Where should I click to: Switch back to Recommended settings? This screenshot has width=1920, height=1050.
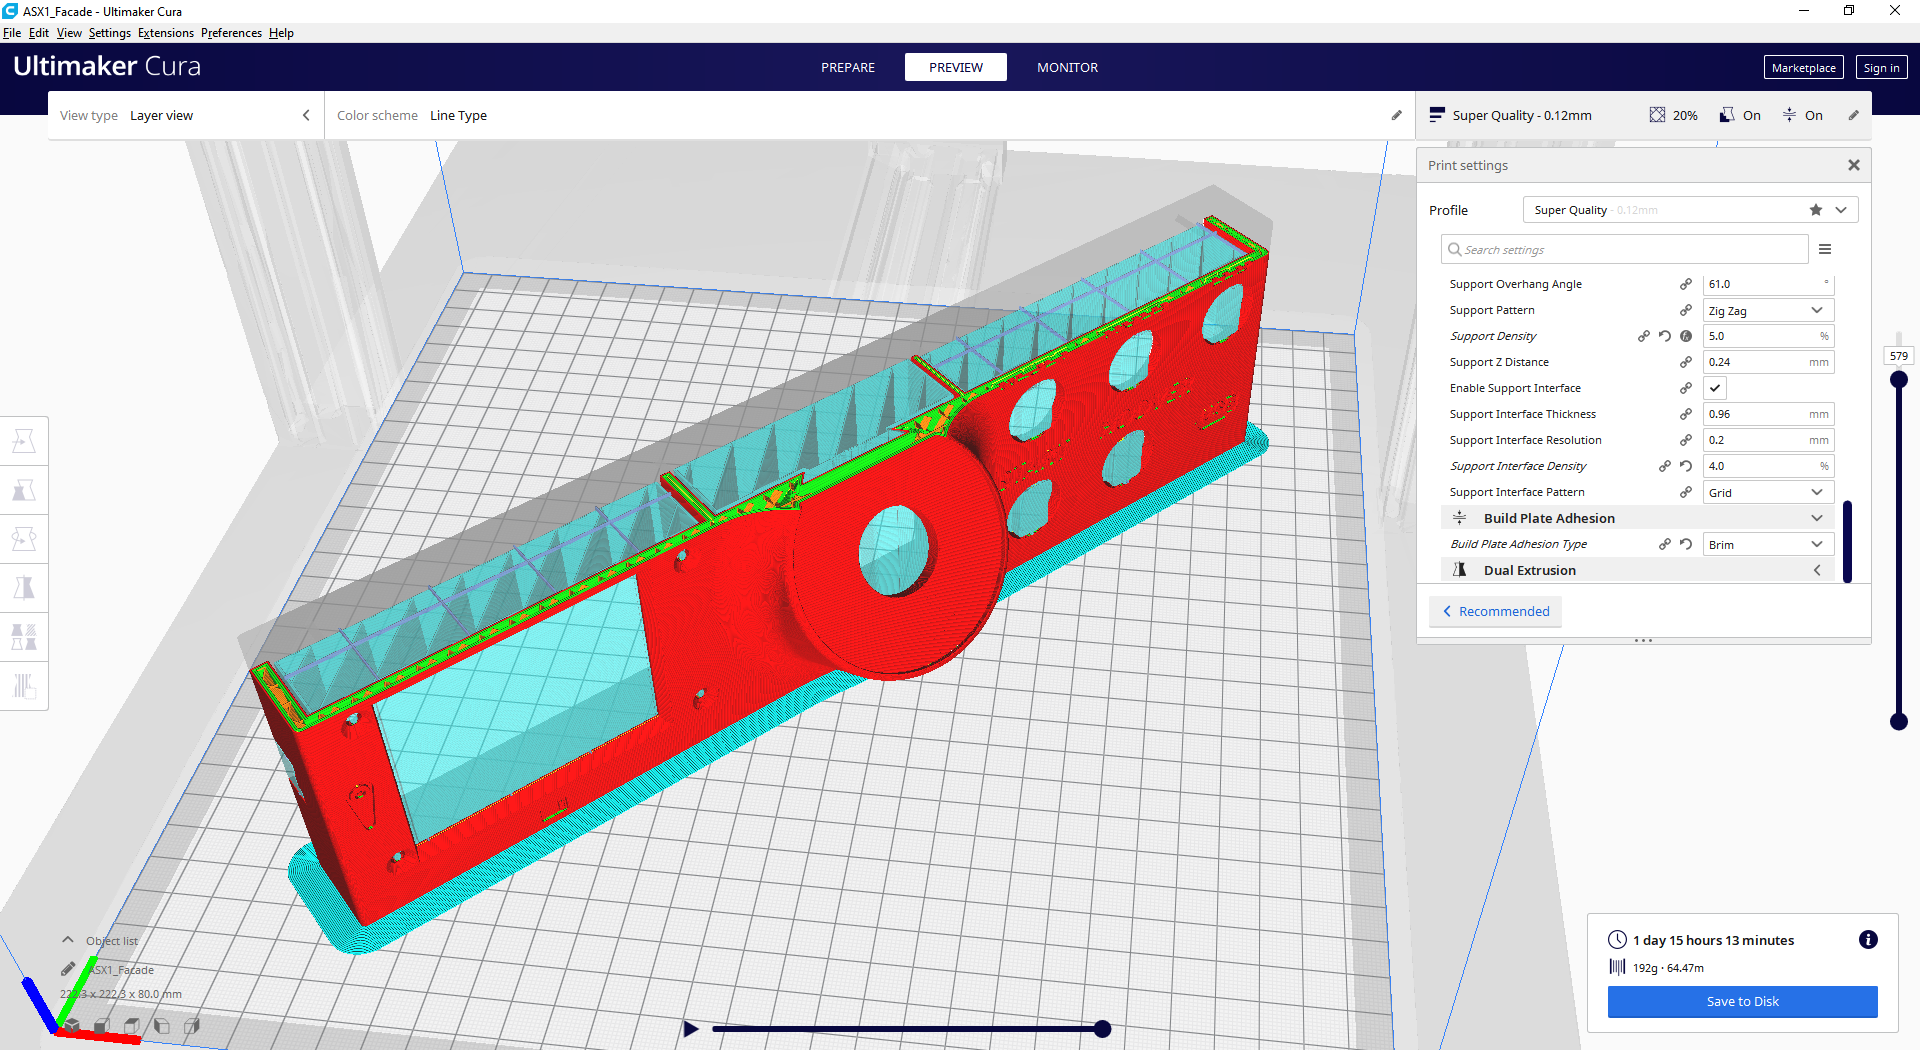tap(1495, 611)
